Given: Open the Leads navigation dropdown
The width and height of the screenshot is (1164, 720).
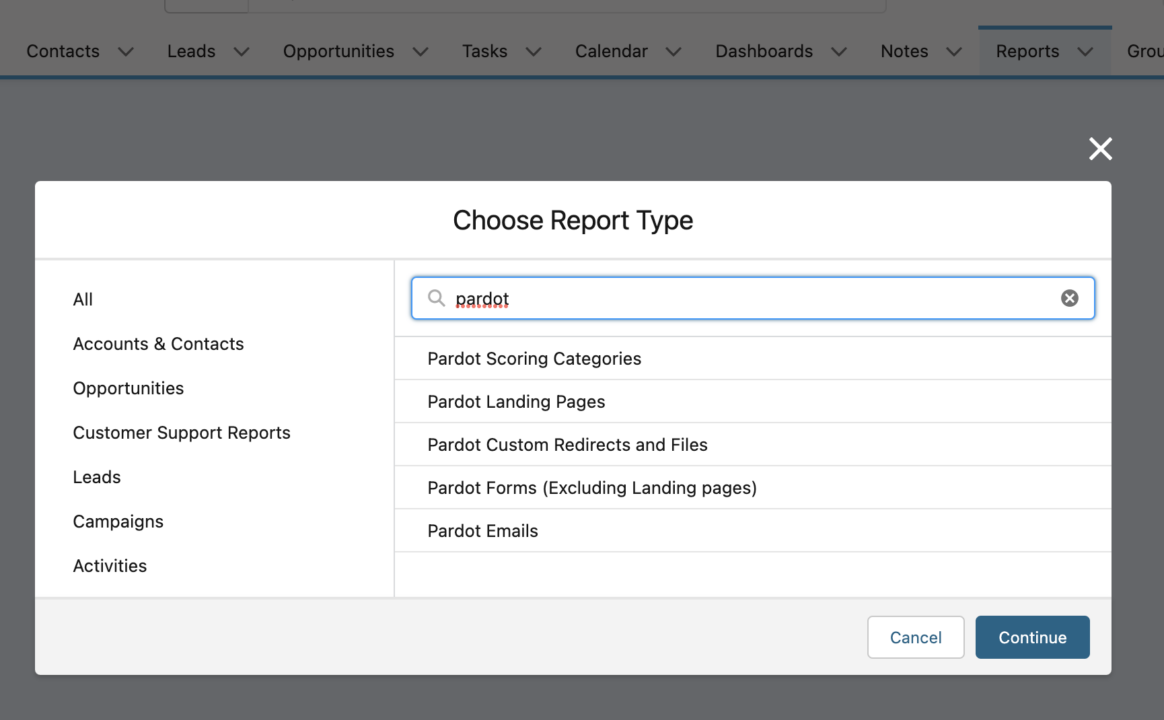Looking at the screenshot, I should (x=241, y=51).
